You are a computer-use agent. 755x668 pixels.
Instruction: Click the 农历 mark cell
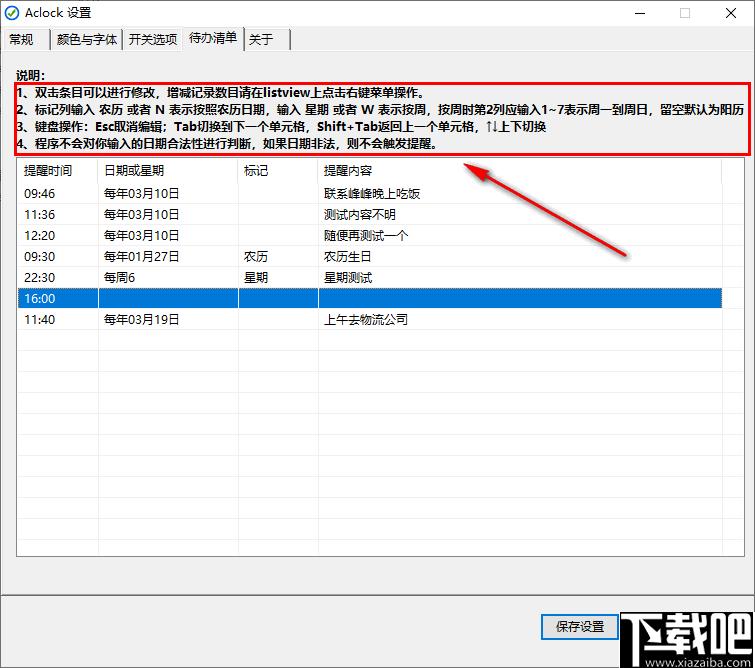pos(256,257)
